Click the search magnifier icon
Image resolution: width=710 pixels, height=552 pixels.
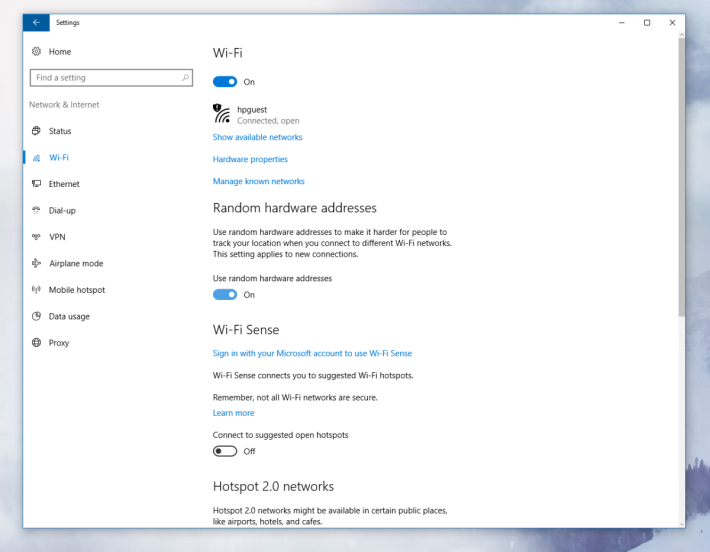(x=185, y=77)
